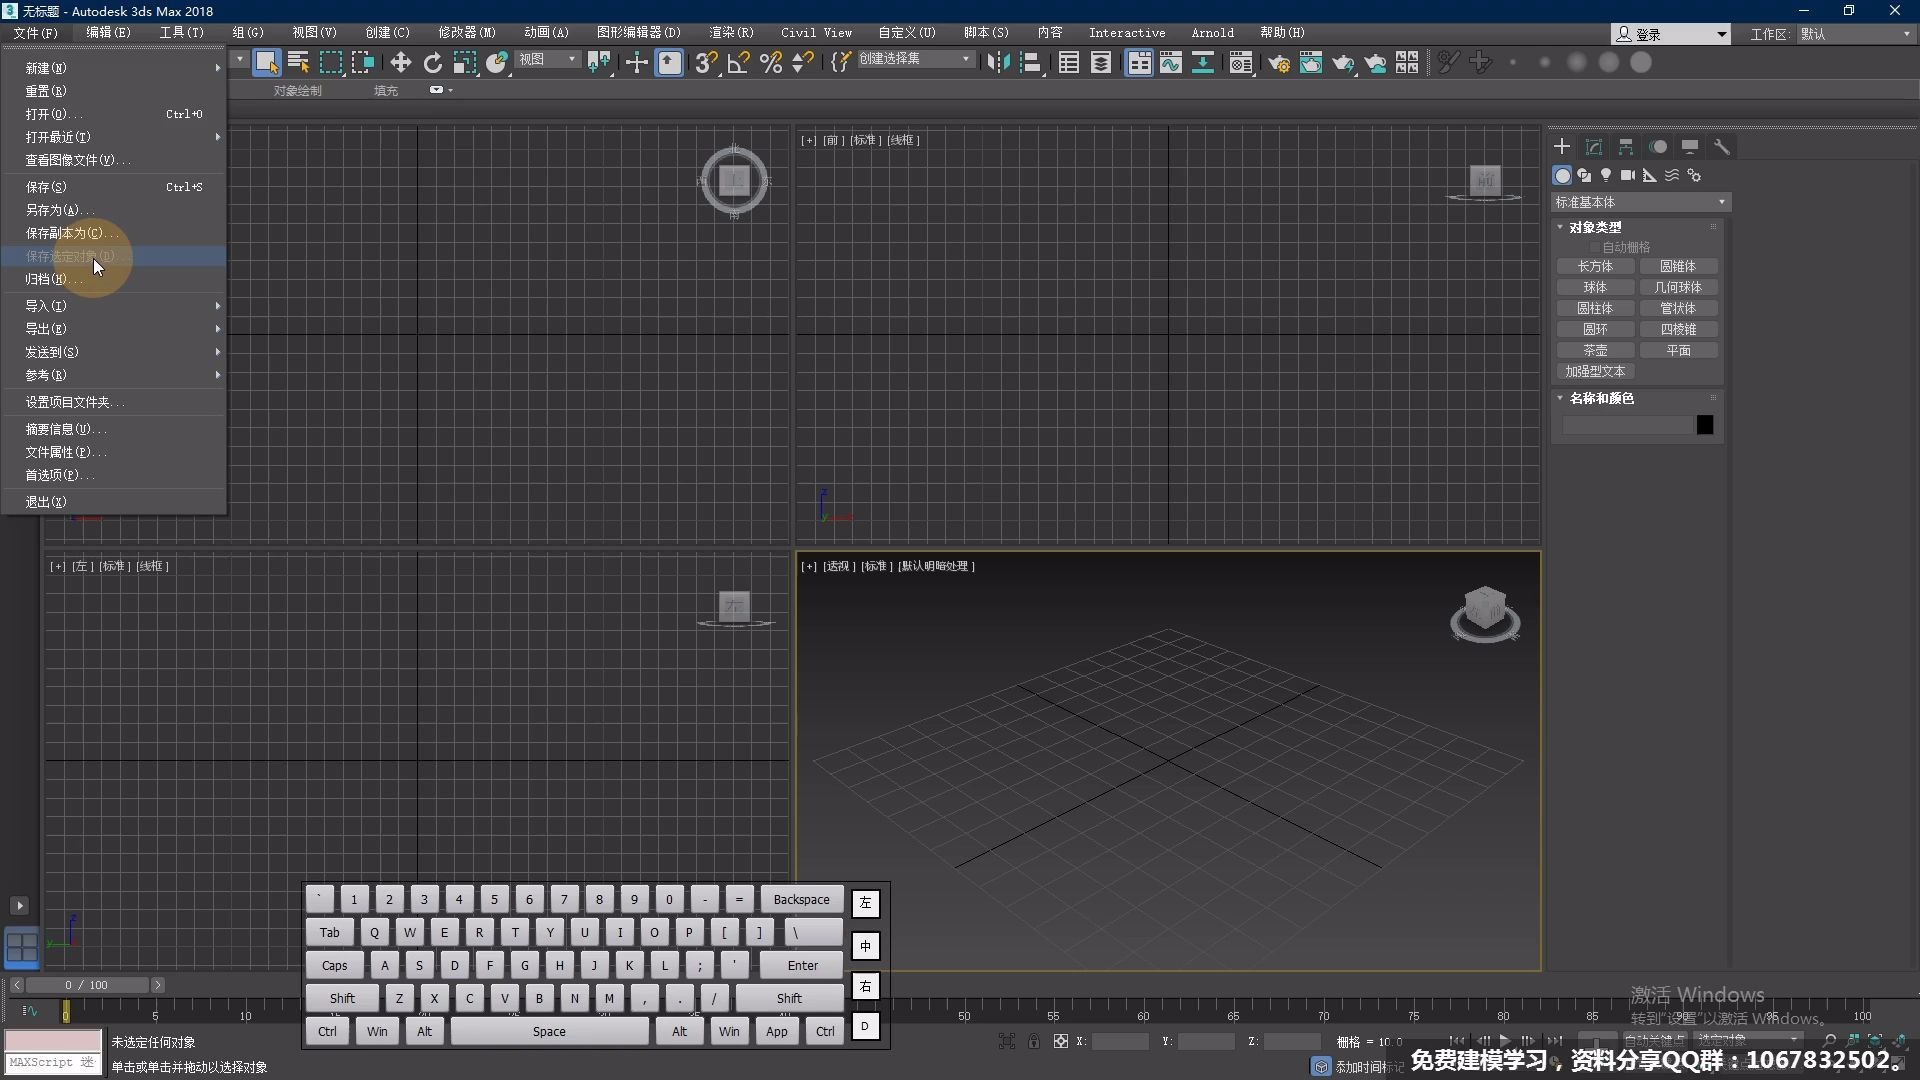
Task: Click the black color swatch in 名称和颜色
Action: pos(1705,423)
